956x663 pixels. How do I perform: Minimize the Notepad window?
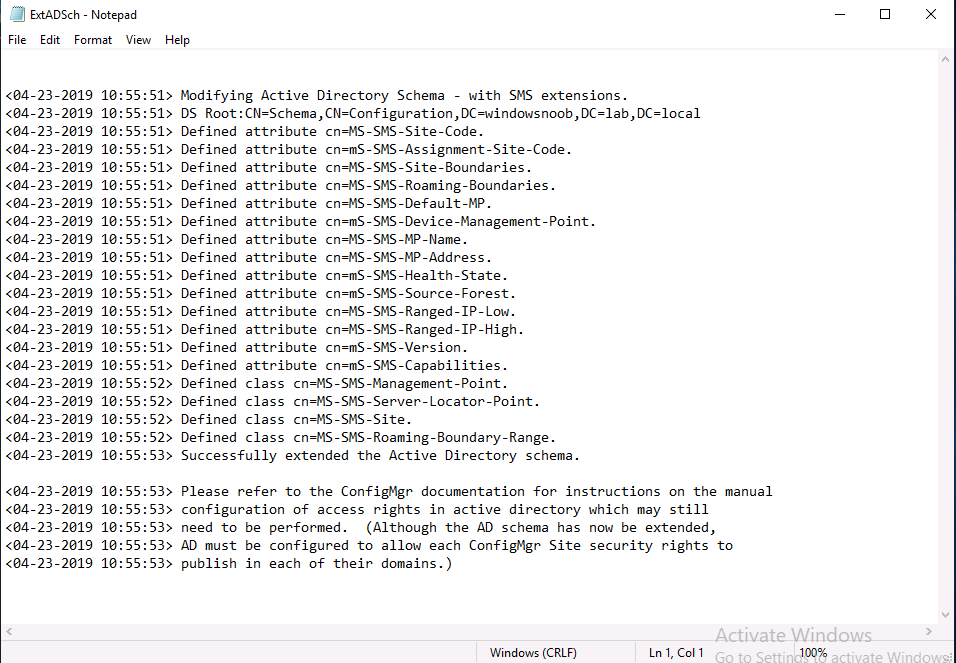[x=840, y=14]
